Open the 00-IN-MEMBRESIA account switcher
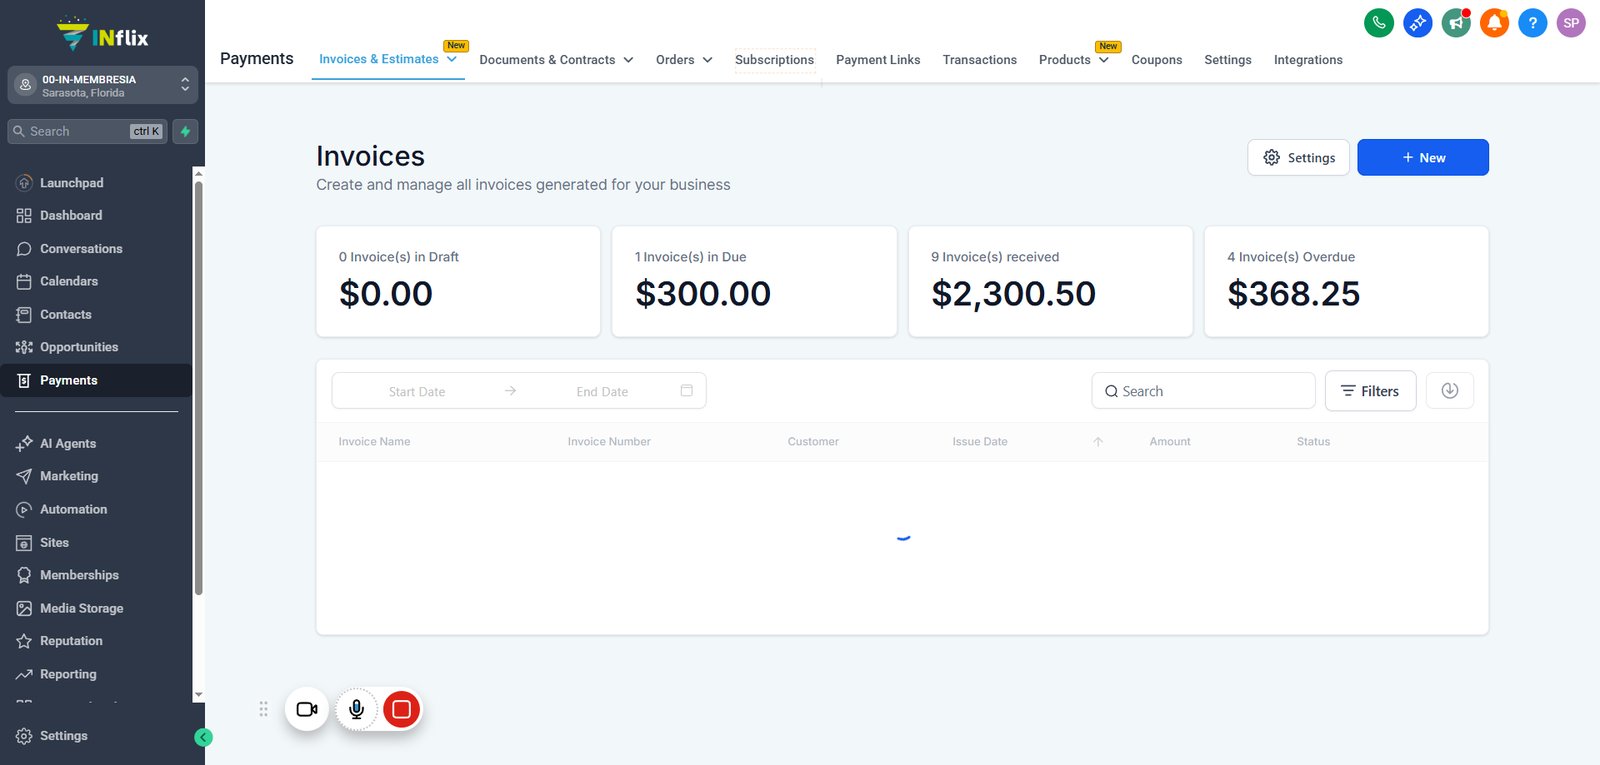The height and width of the screenshot is (765, 1600). point(103,85)
